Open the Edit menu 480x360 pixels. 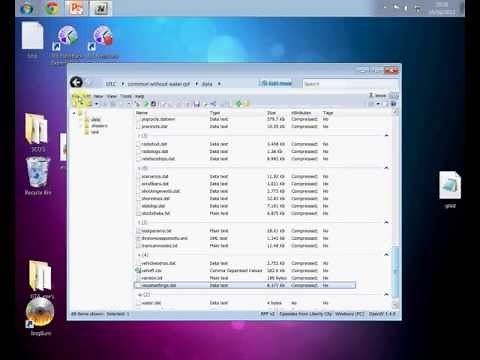point(87,96)
